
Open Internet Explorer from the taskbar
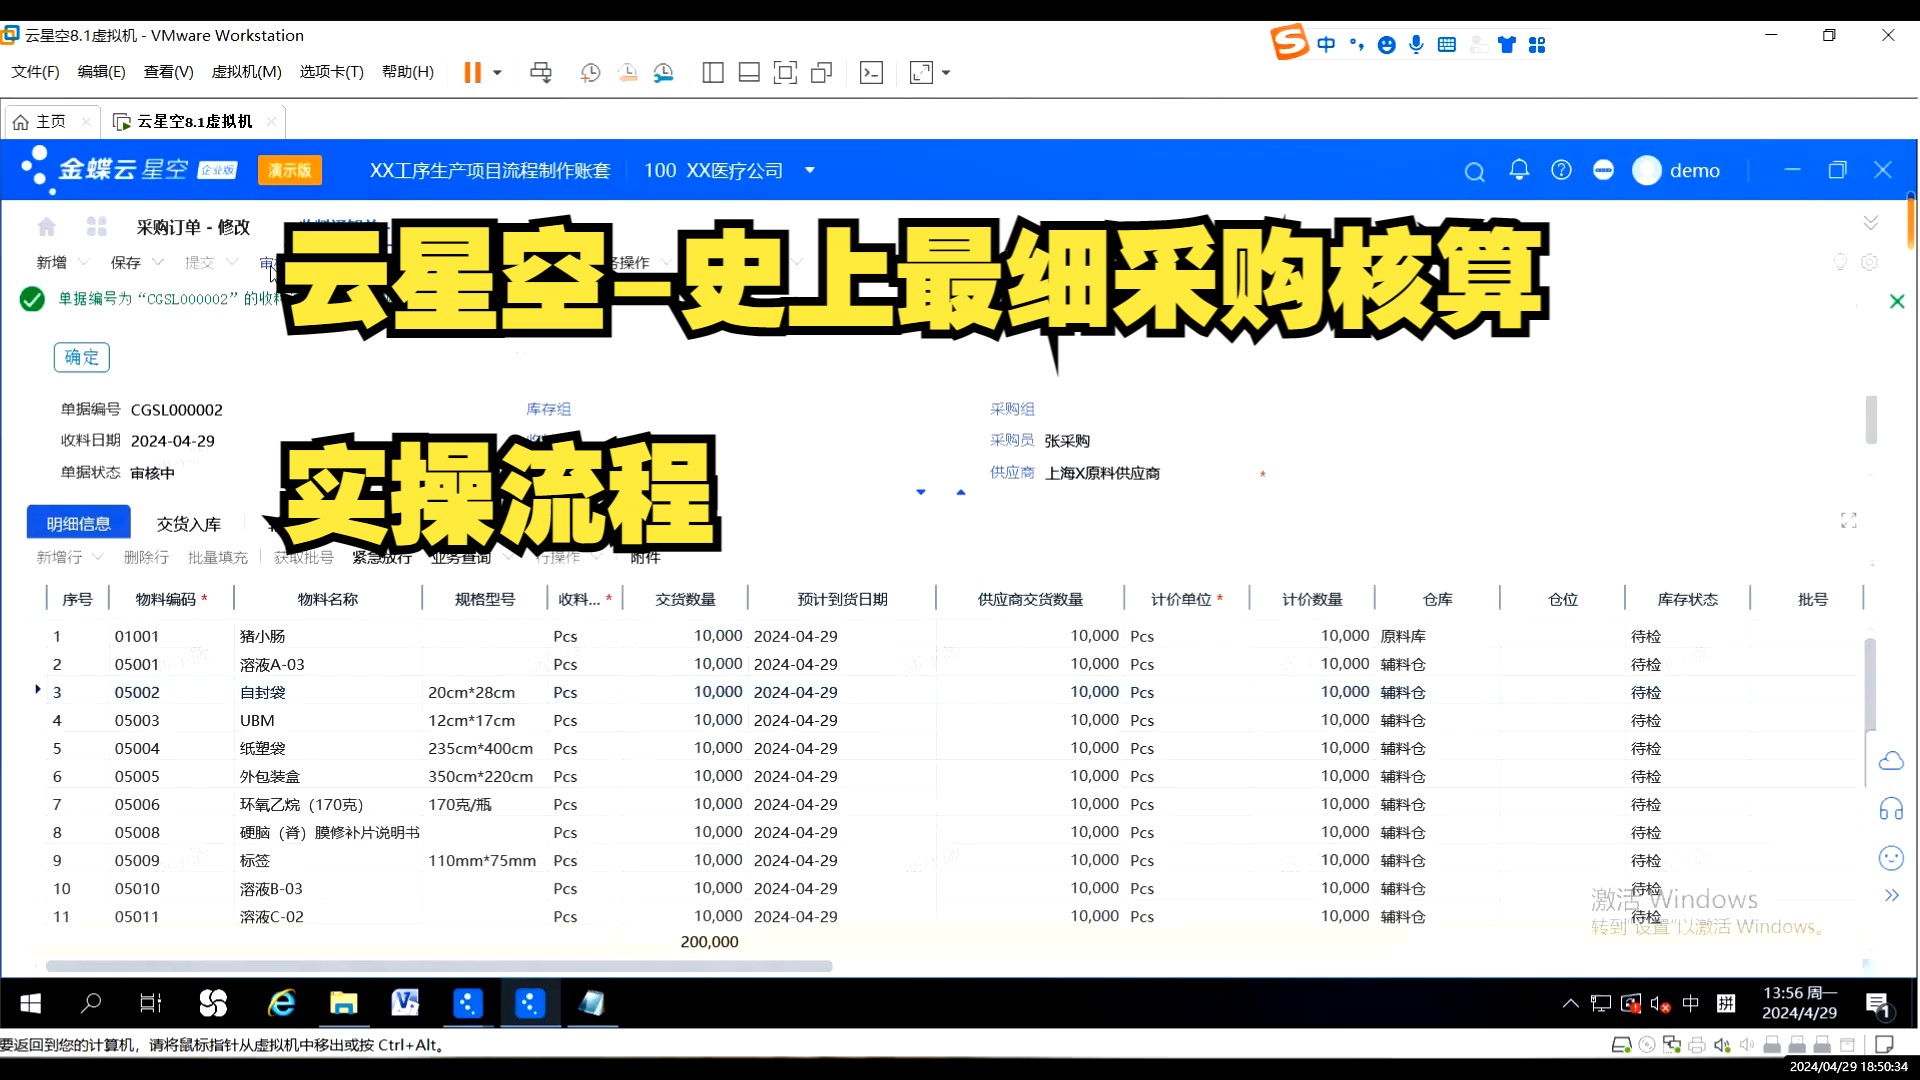point(281,1003)
